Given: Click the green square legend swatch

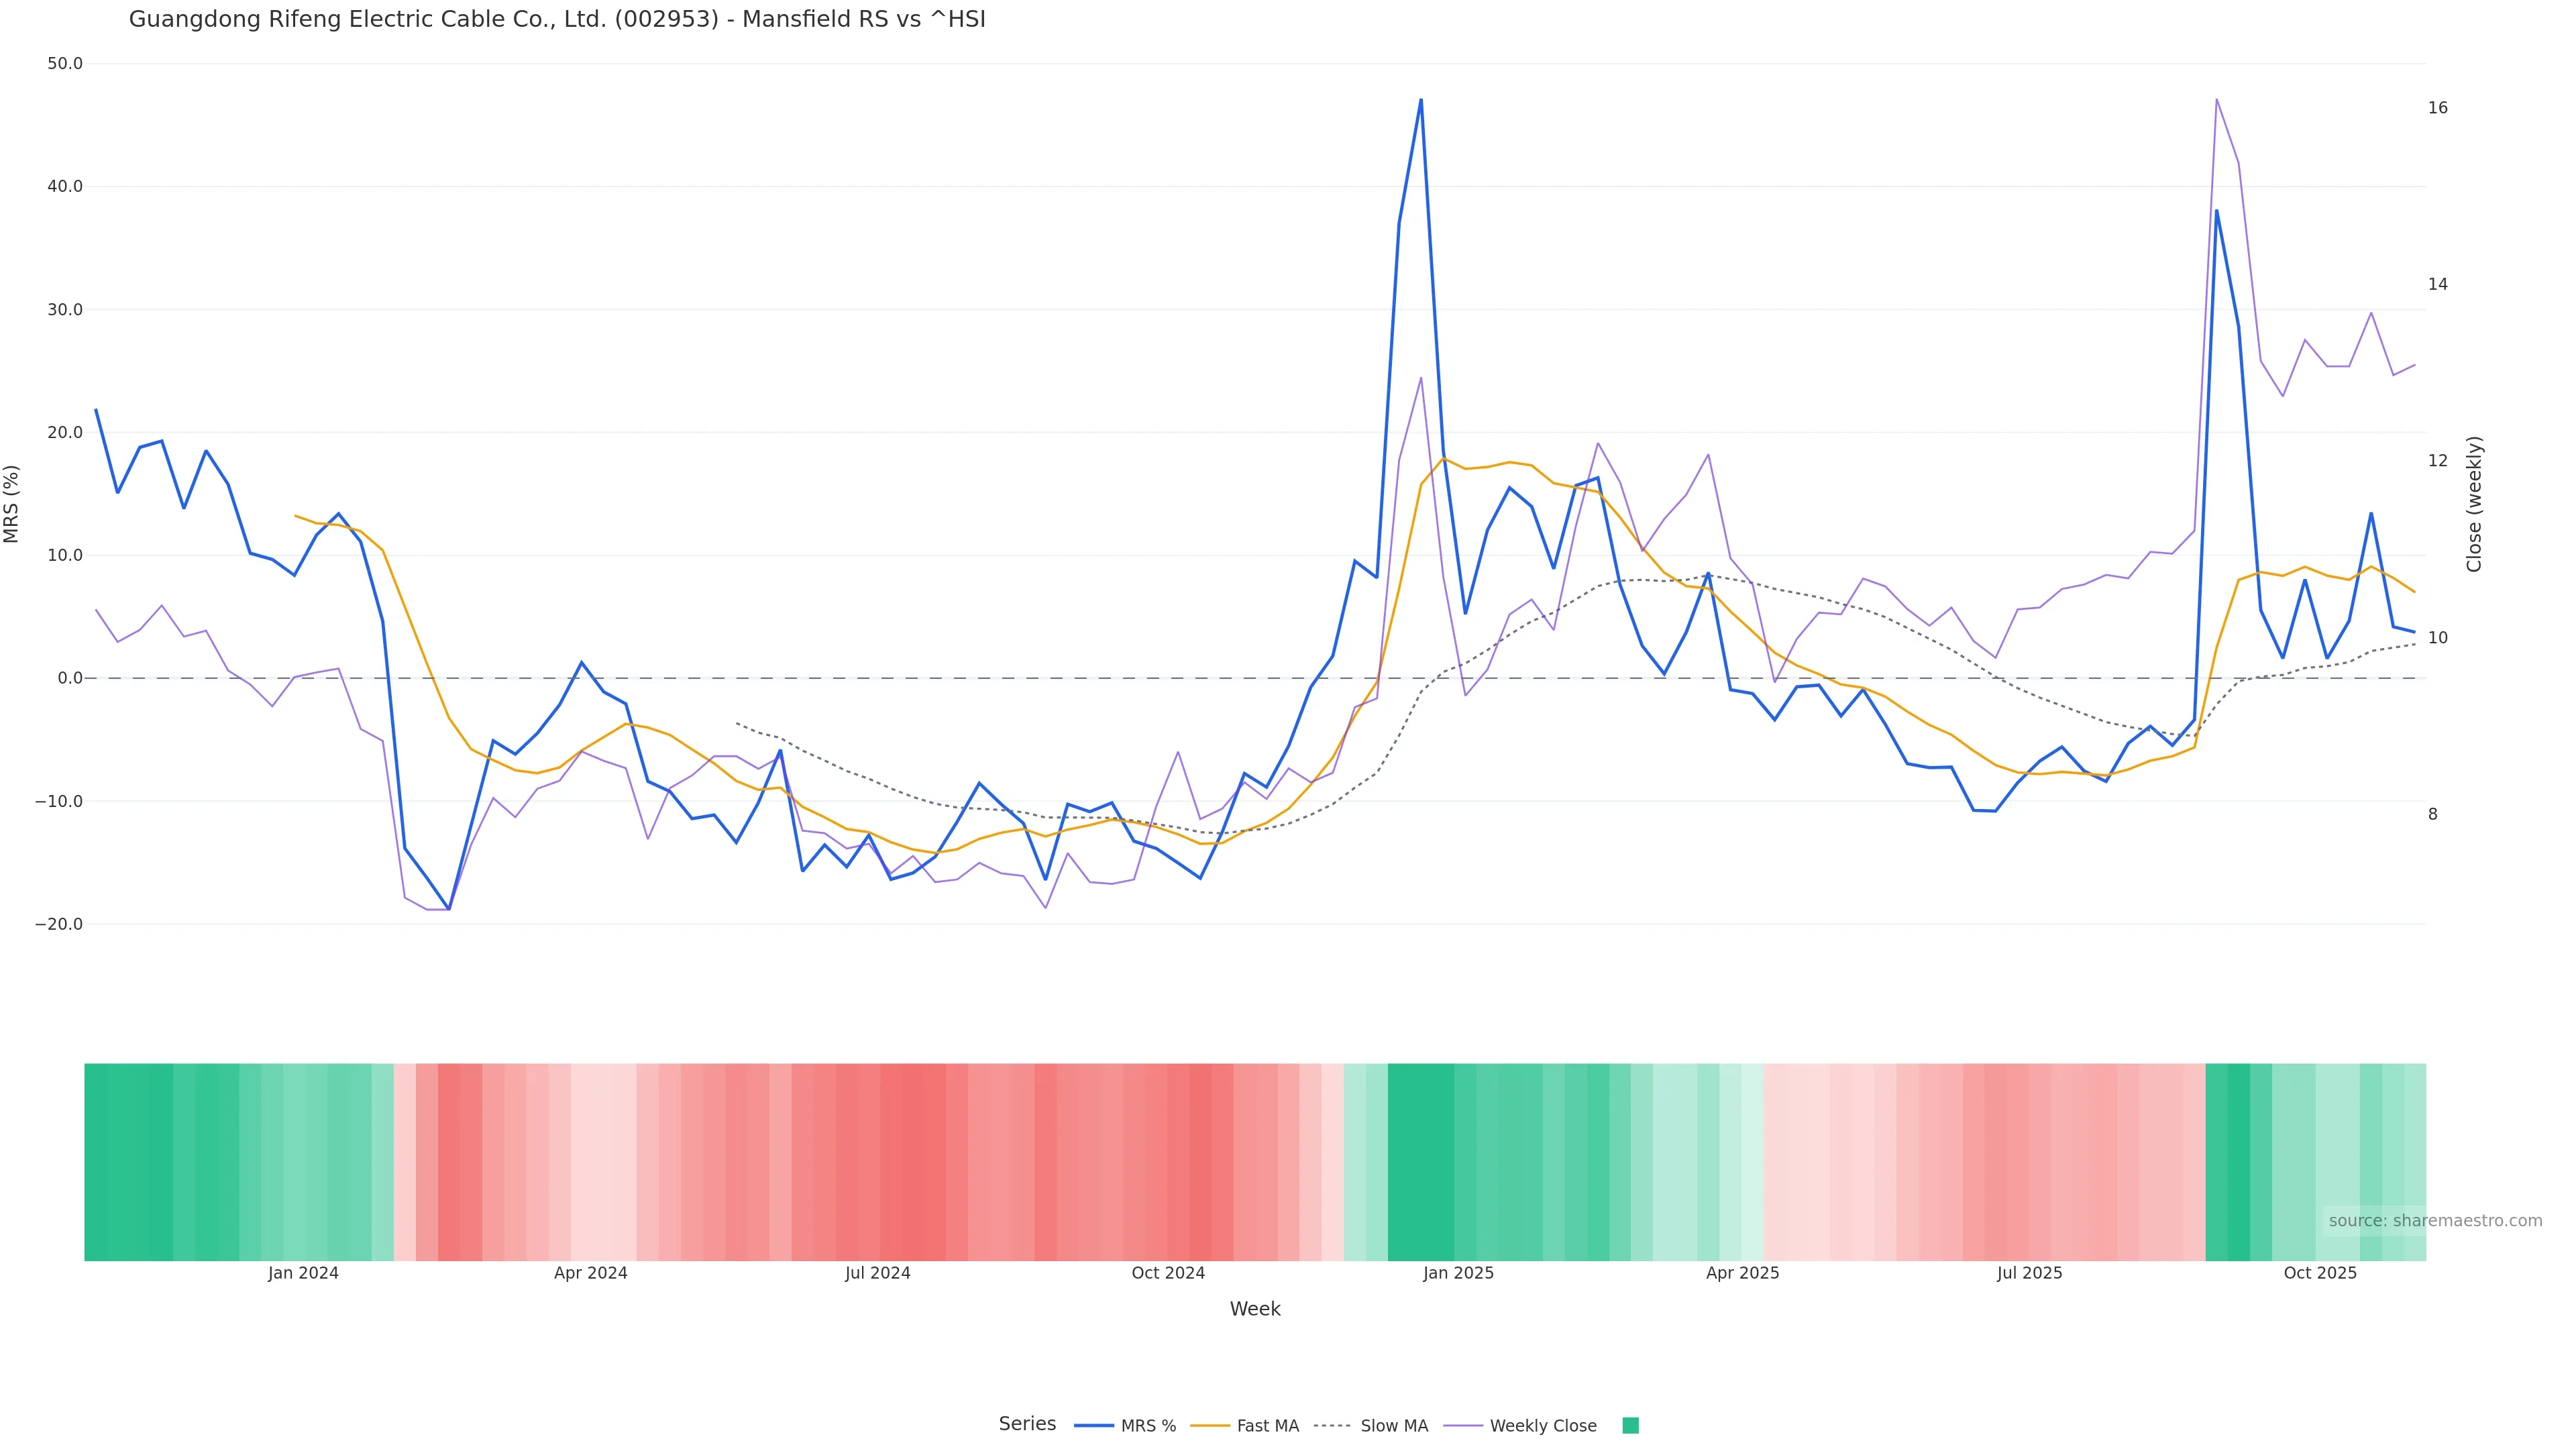Looking at the screenshot, I should pos(1630,1426).
